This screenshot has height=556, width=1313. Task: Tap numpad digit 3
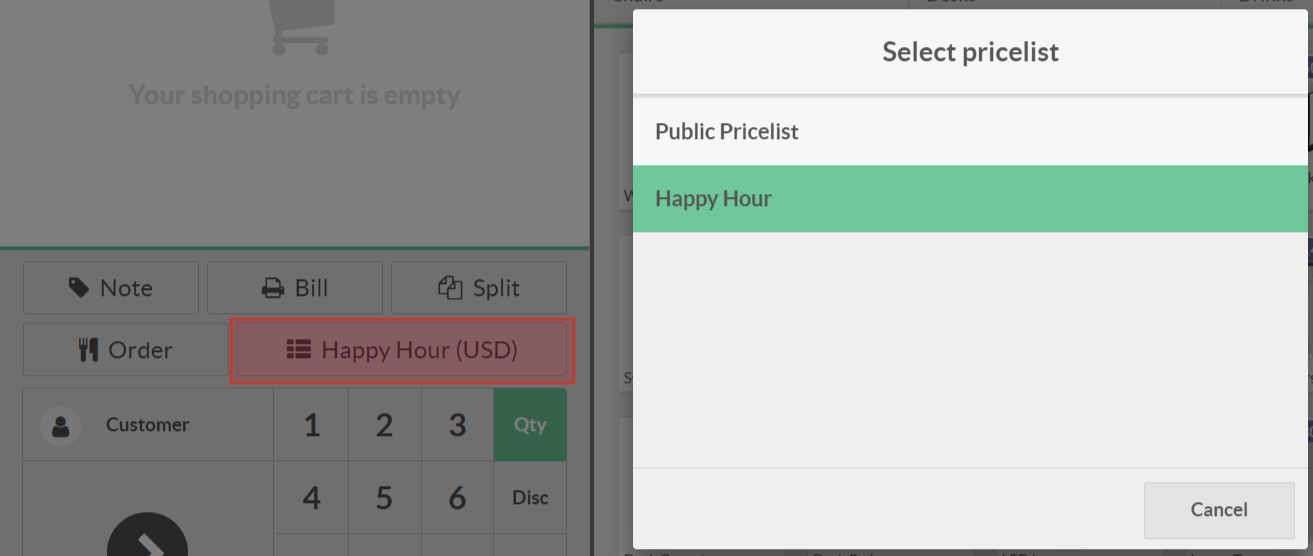[x=457, y=425]
